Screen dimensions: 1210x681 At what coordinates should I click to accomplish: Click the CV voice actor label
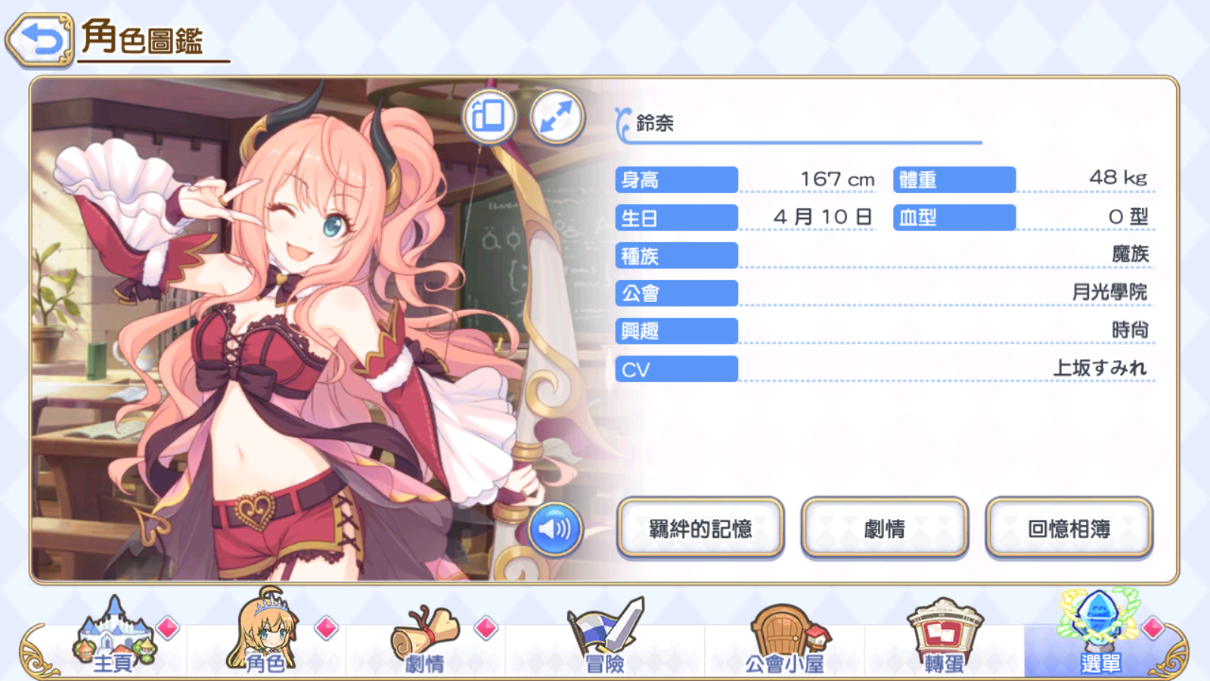(677, 369)
